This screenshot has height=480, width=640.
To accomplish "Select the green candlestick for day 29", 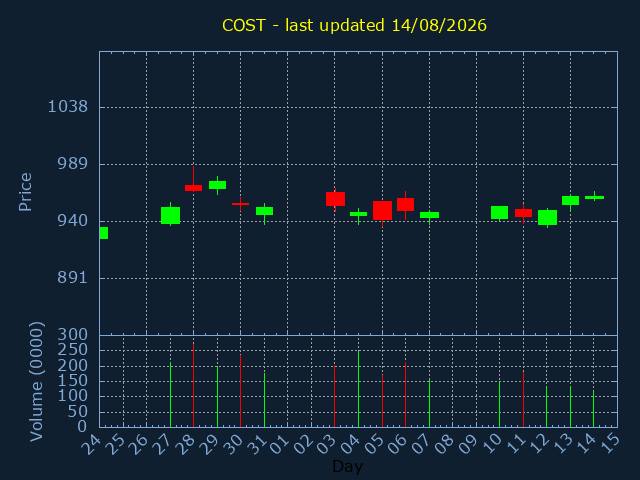I will 218,185.
